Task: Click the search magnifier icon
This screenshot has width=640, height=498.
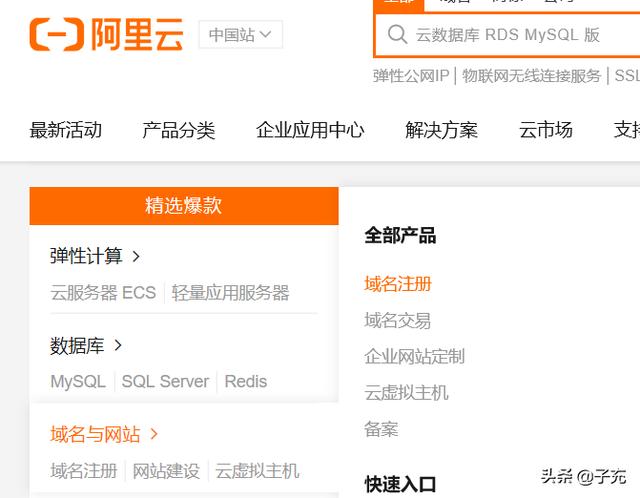Action: (x=397, y=34)
